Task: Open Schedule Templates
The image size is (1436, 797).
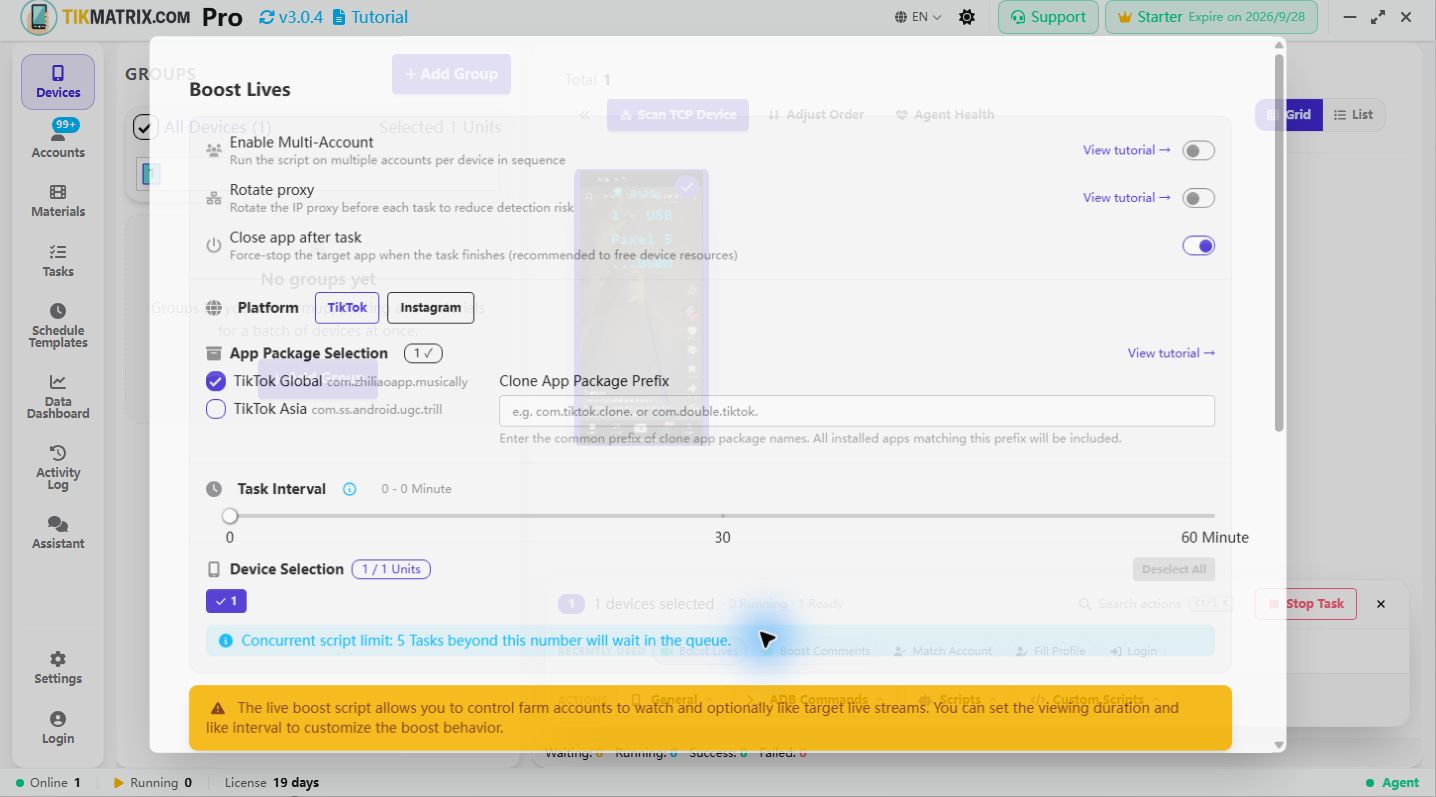Action: (x=58, y=326)
